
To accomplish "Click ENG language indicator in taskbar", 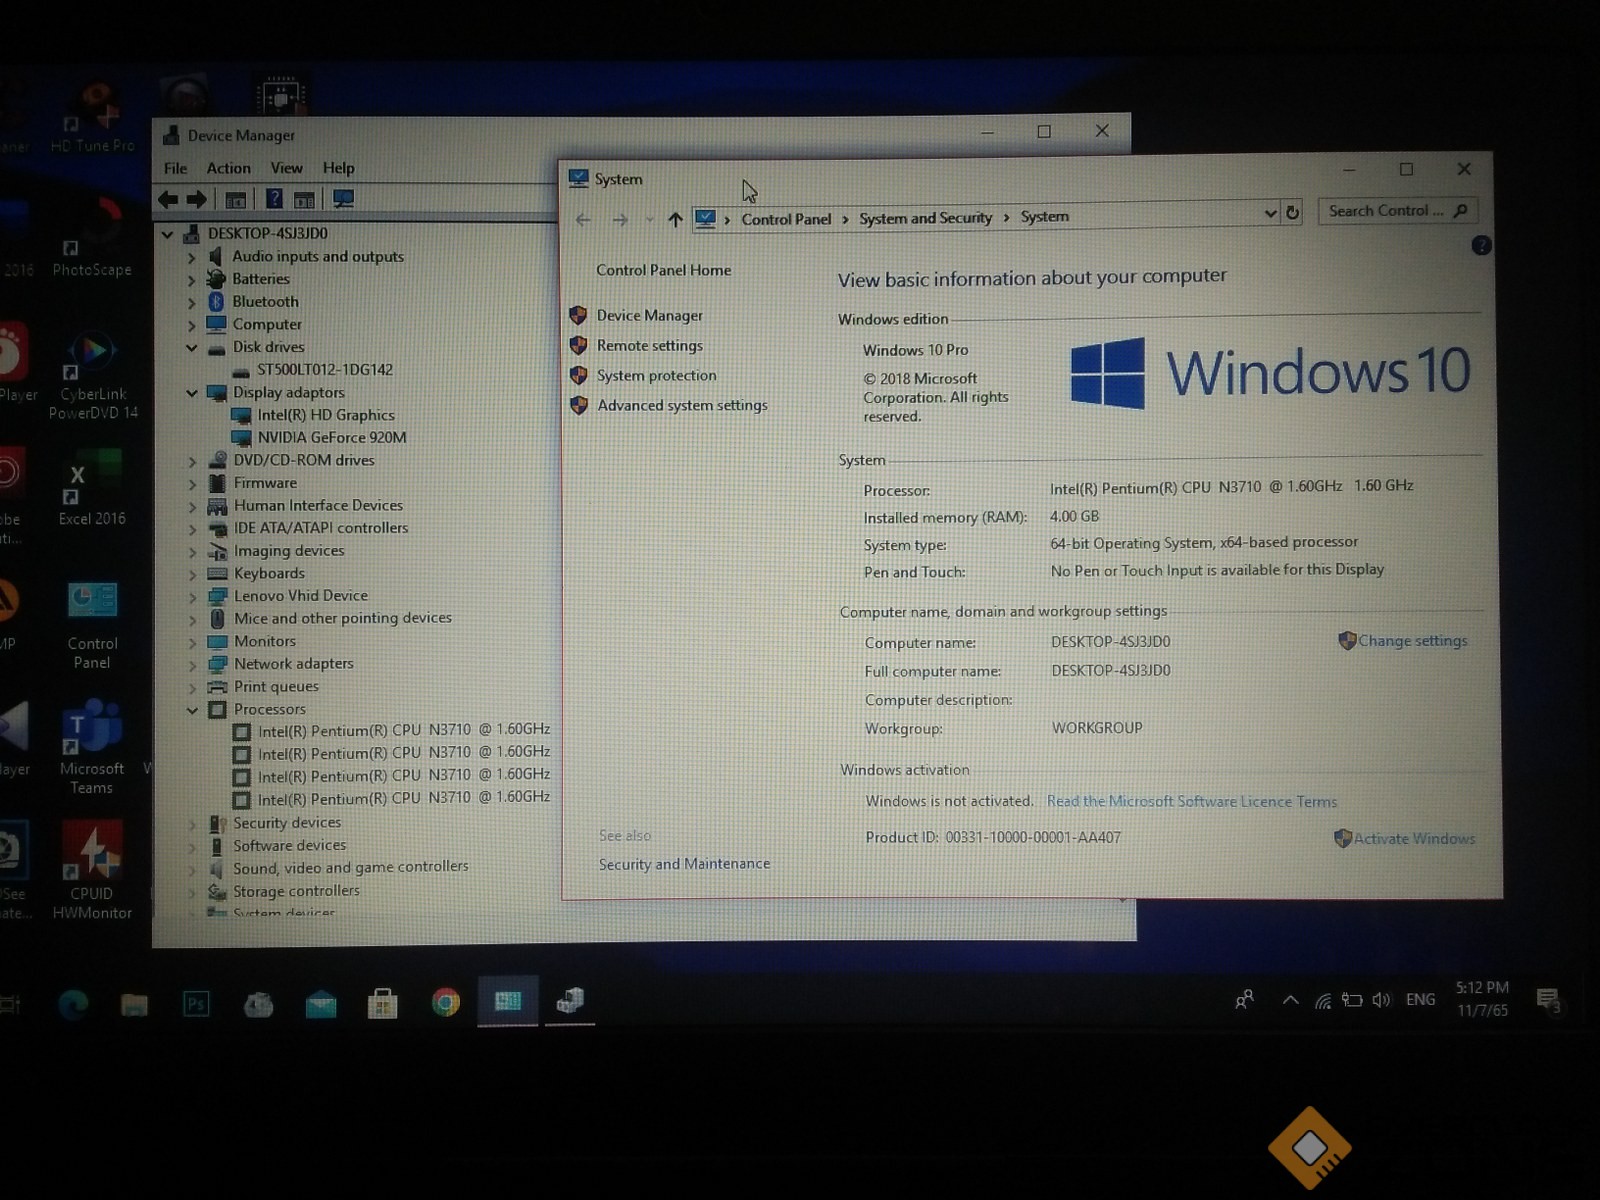I will [1420, 1000].
